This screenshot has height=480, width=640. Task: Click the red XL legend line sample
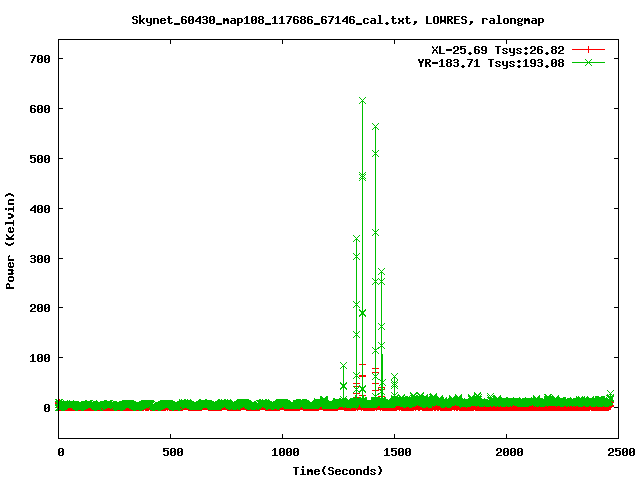coord(588,50)
